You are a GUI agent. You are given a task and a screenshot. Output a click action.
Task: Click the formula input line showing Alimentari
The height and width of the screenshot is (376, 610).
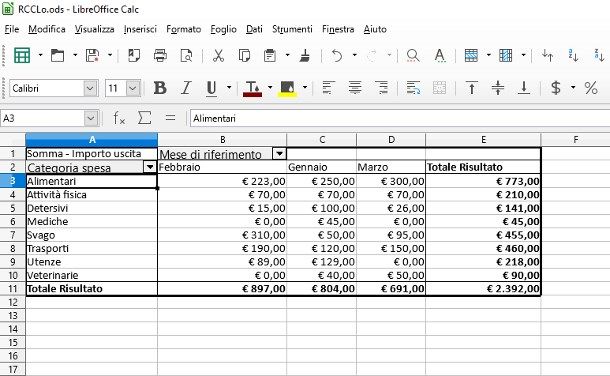400,118
